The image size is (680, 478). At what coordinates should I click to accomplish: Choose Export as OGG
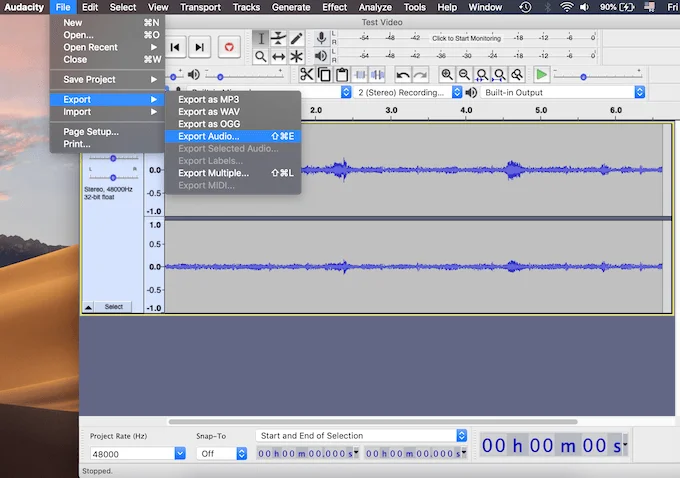[233, 124]
